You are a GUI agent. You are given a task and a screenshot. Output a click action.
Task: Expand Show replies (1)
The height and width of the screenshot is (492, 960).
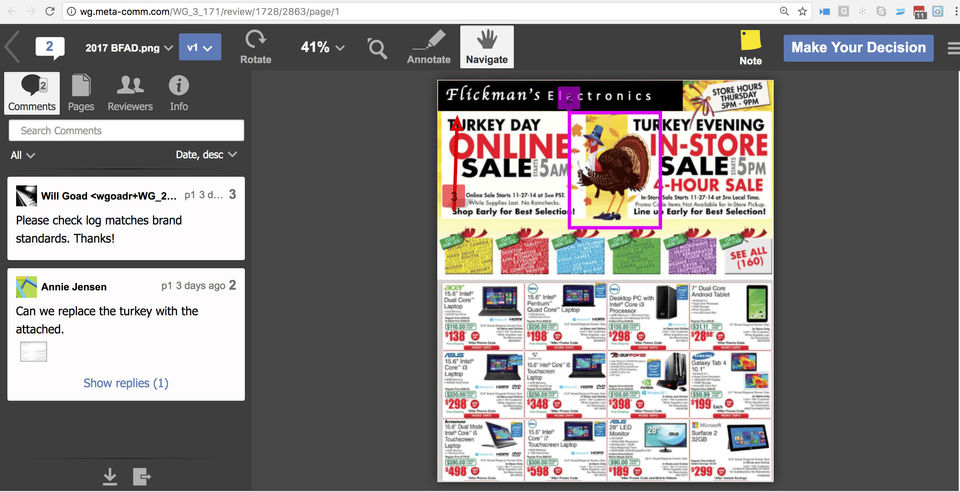[126, 383]
